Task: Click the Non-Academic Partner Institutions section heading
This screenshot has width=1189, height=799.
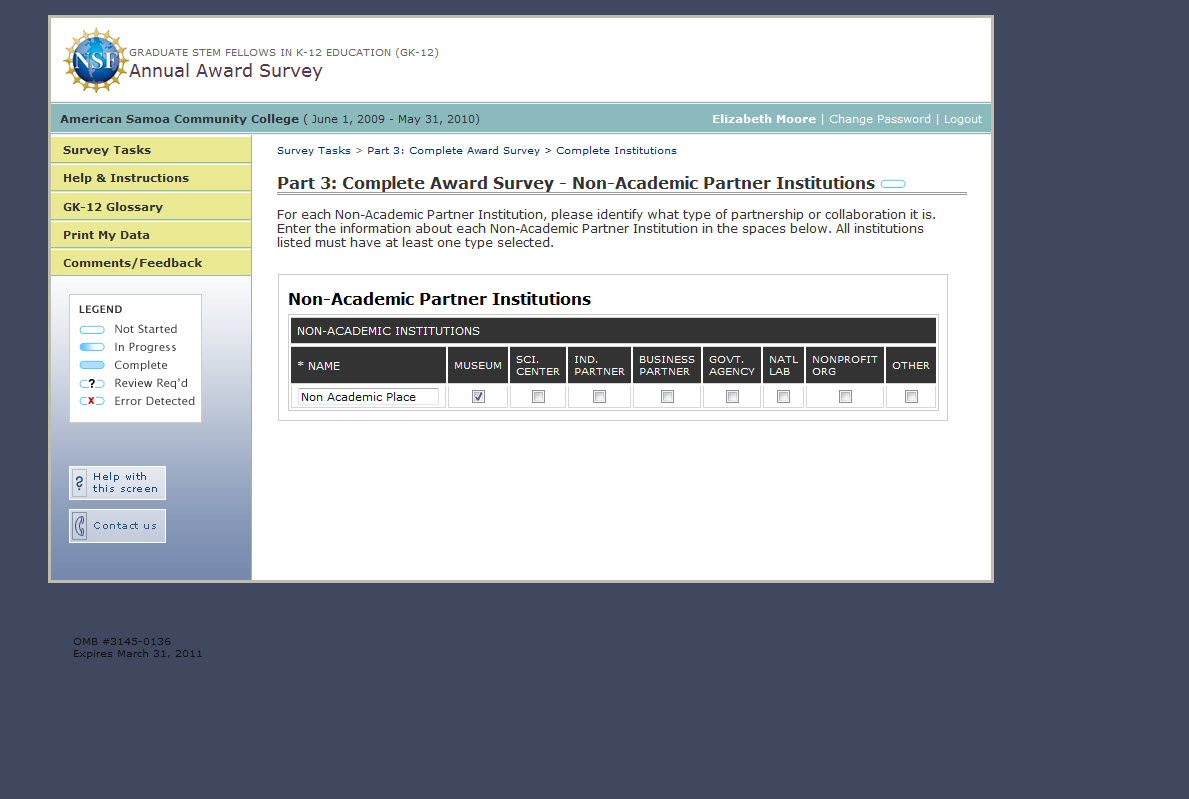Action: (x=439, y=299)
